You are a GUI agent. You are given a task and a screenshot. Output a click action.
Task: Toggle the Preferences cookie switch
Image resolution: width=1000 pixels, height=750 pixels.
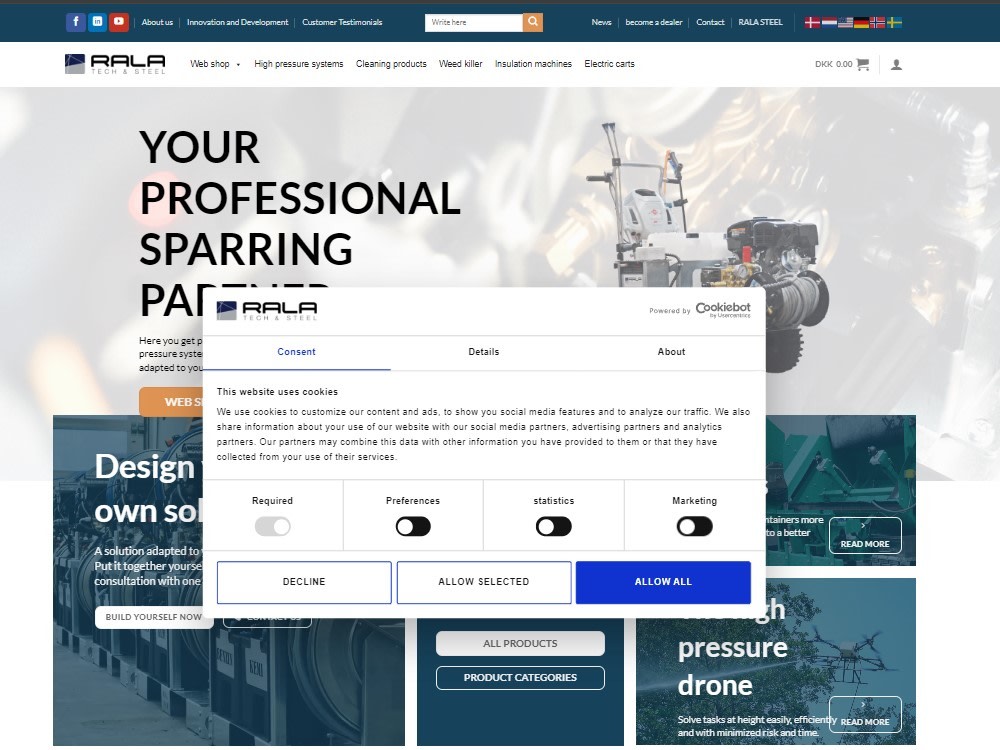413,527
